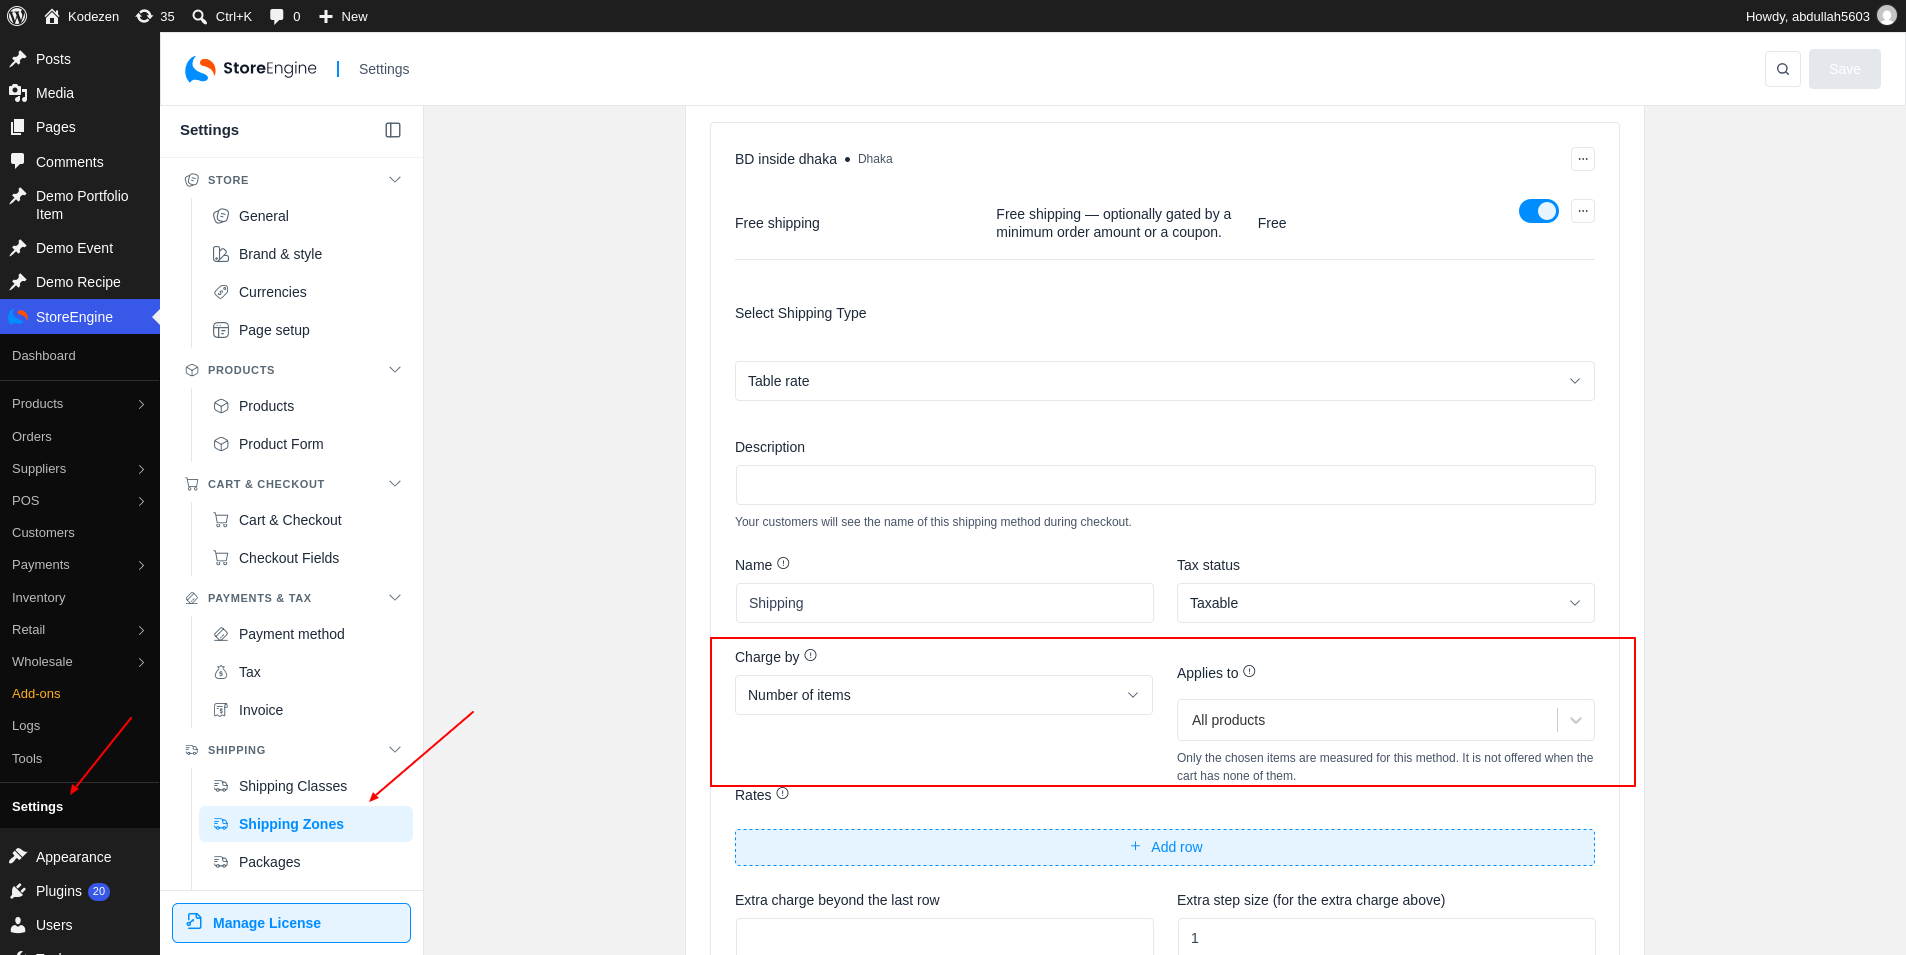This screenshot has height=955, width=1906.
Task: Open the All products dropdown
Action: point(1386,720)
